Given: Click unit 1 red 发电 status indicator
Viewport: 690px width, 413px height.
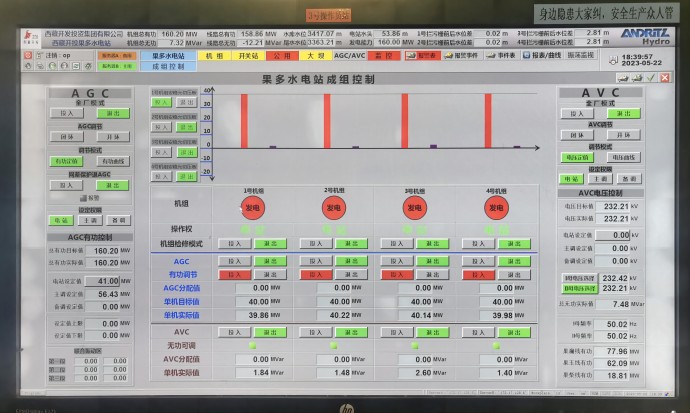Looking at the screenshot, I should pos(253,208).
